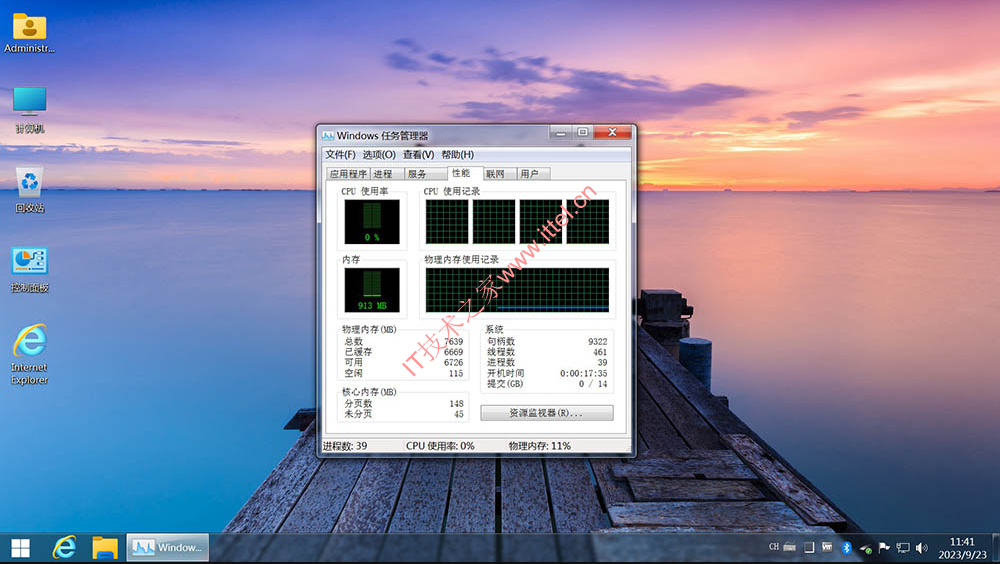Open the 帮助(H) menu
1000x564 pixels.
pos(457,154)
